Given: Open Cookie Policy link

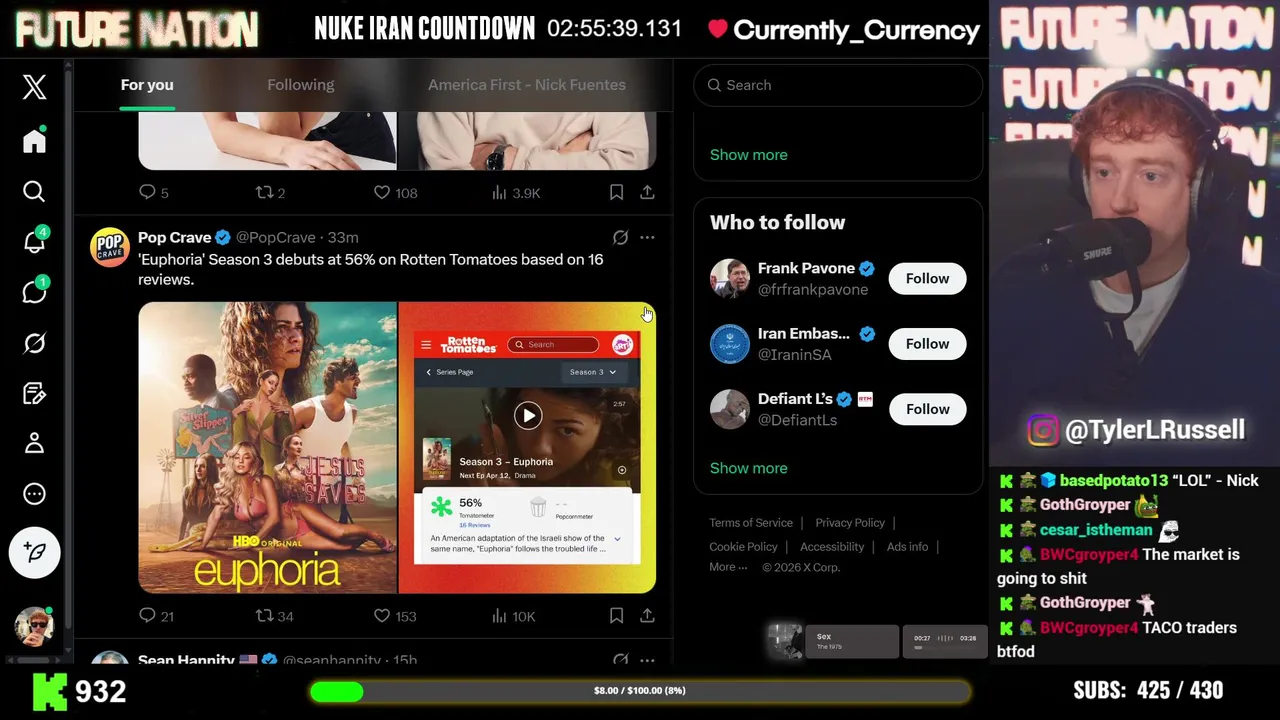Looking at the screenshot, I should 743,547.
